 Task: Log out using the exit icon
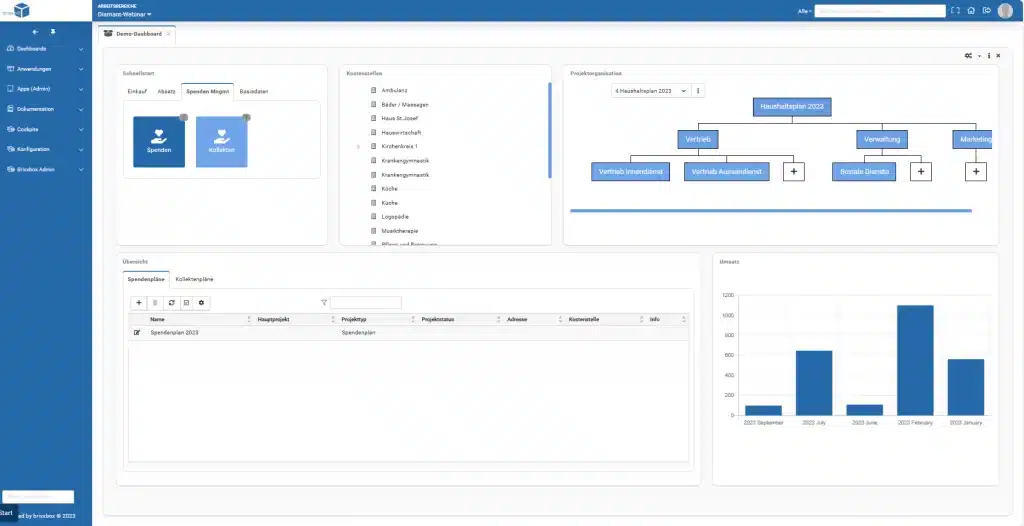[987, 10]
